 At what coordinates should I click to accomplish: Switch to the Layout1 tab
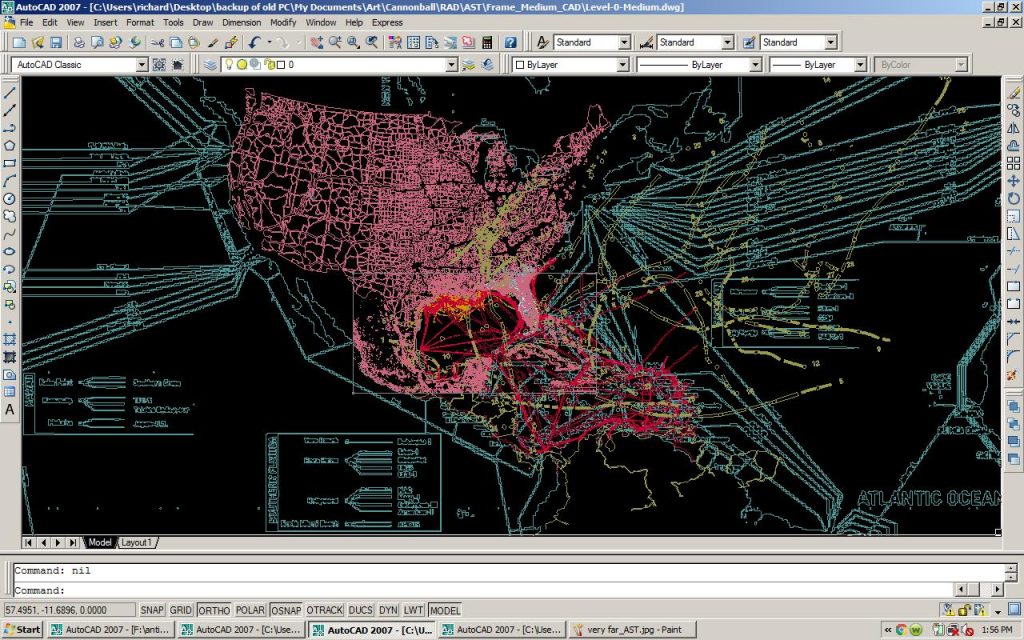point(137,542)
